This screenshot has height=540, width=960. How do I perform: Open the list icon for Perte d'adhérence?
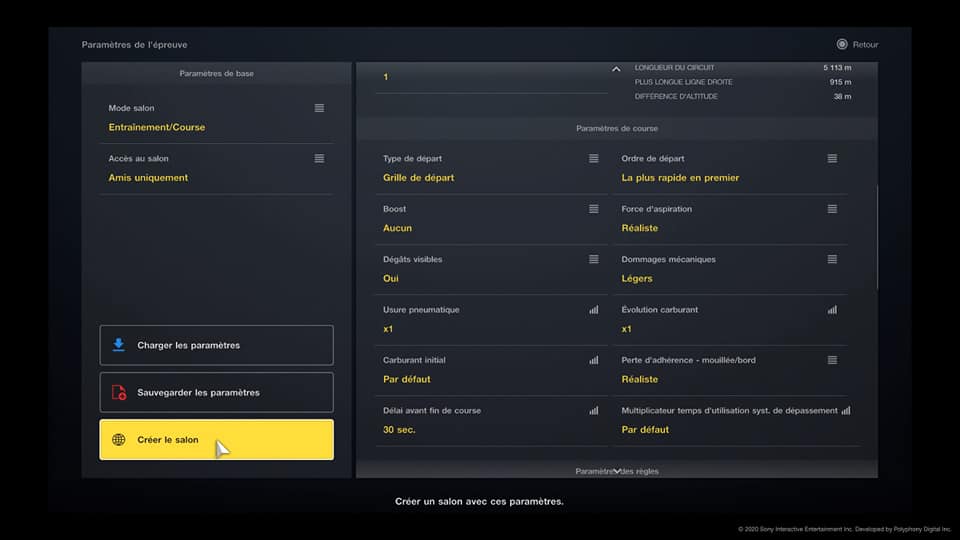click(x=832, y=360)
